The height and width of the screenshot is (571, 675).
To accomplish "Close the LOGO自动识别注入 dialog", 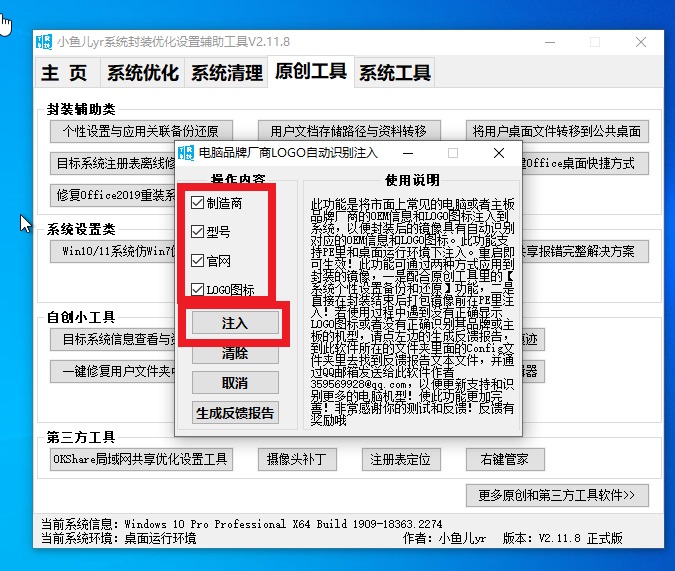I will click(x=499, y=153).
